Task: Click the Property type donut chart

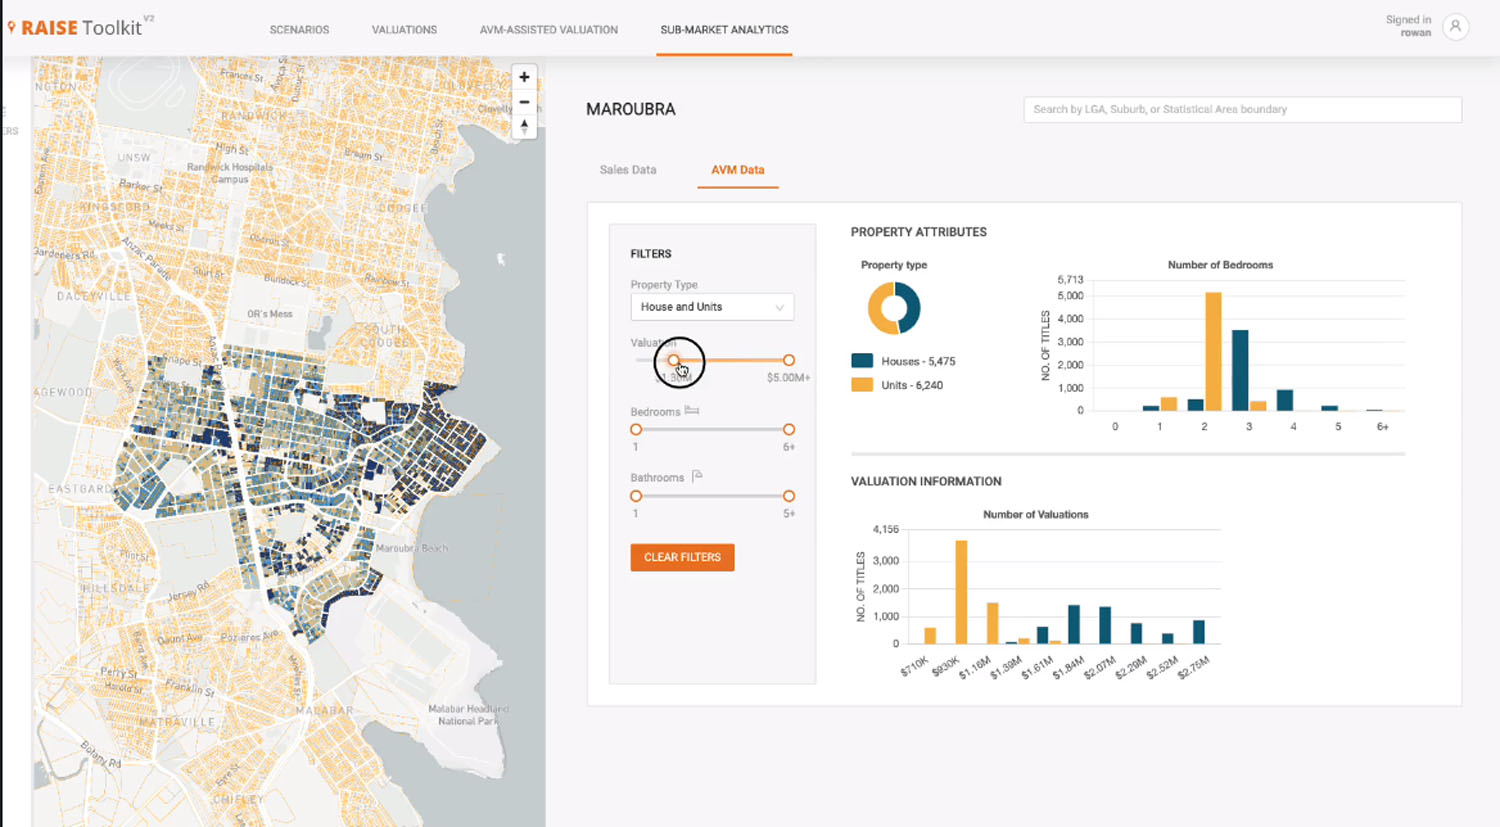Action: pyautogui.click(x=894, y=308)
